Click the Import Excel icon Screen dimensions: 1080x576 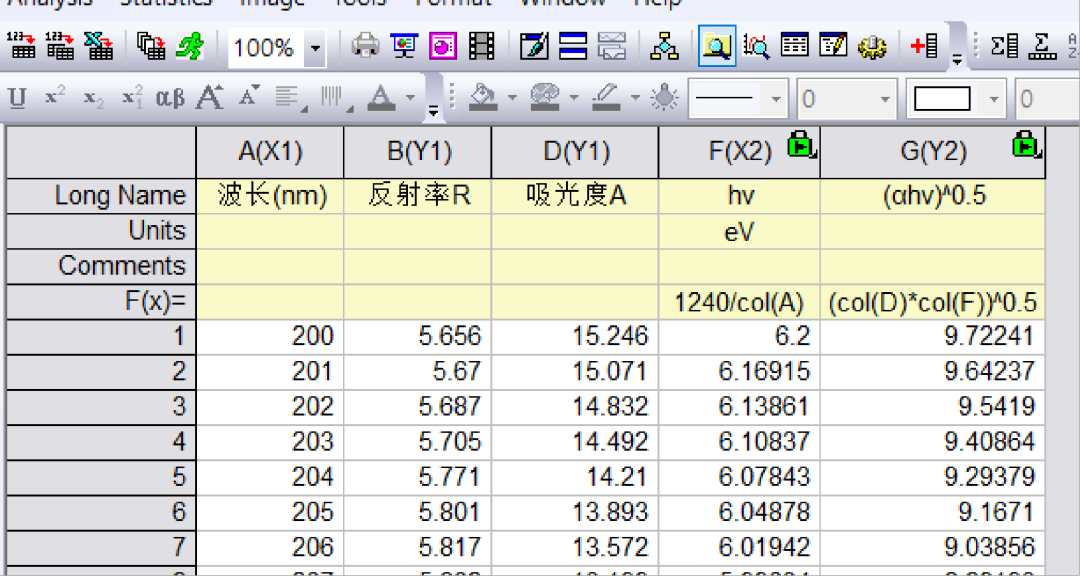(x=100, y=46)
